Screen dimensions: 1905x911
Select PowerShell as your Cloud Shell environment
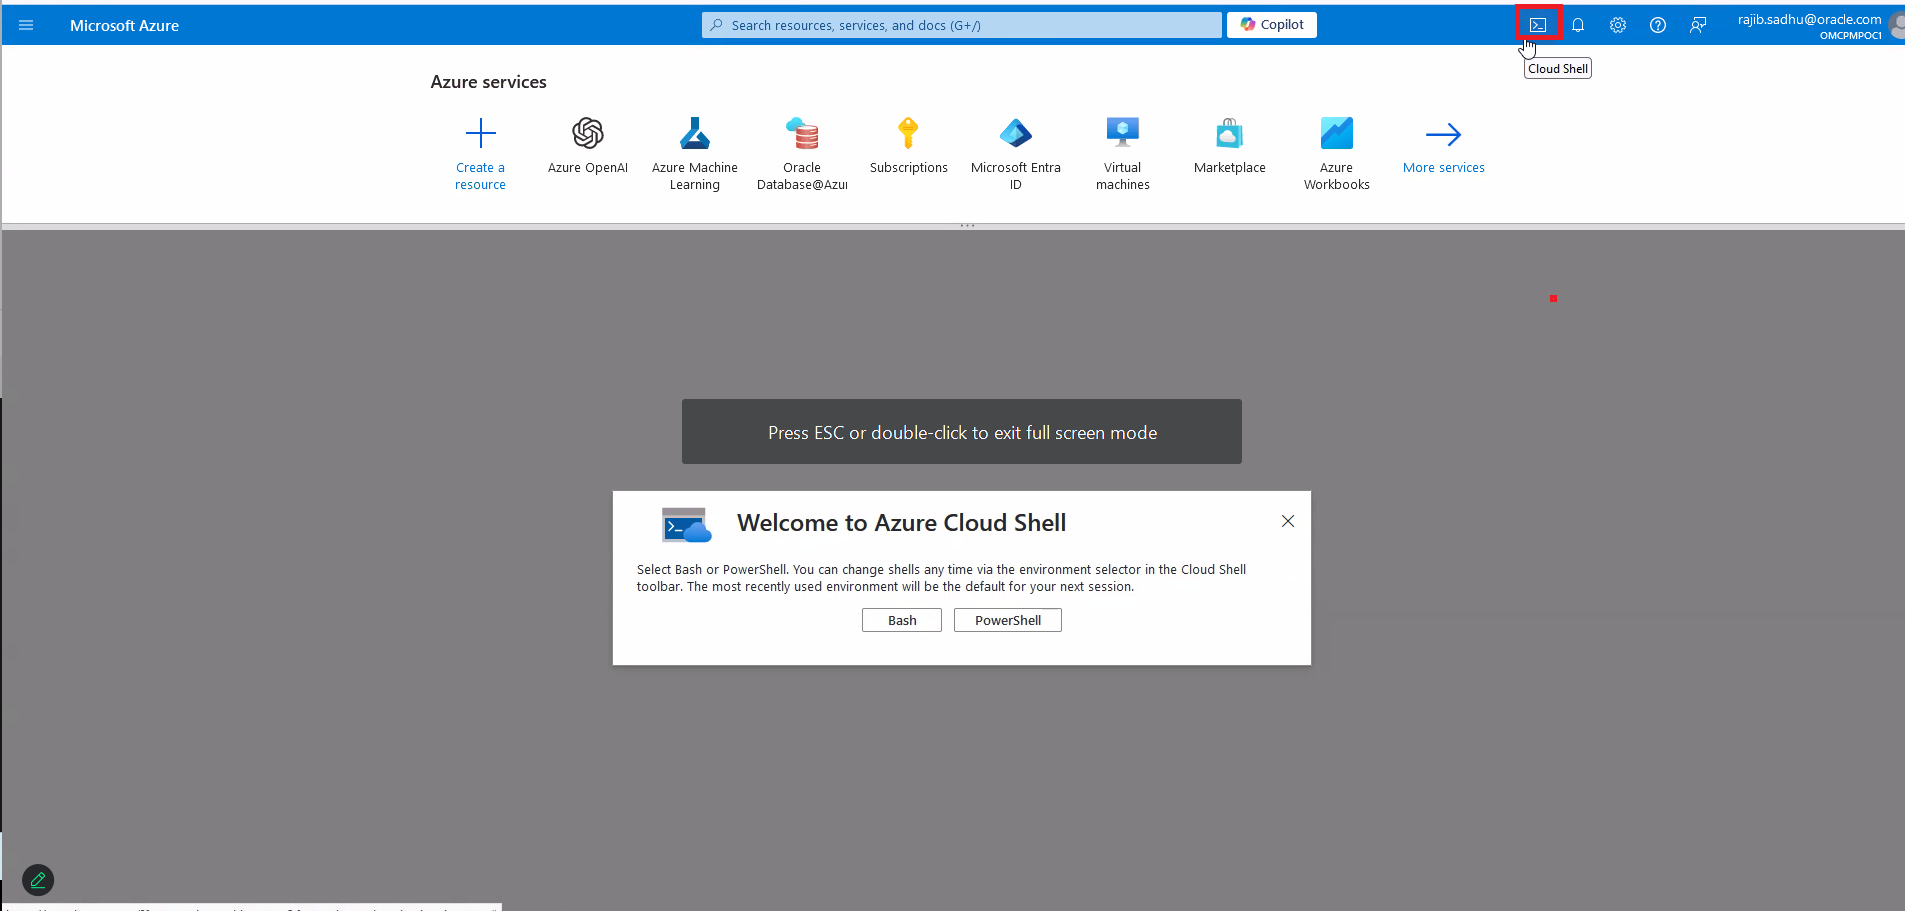coord(1007,620)
